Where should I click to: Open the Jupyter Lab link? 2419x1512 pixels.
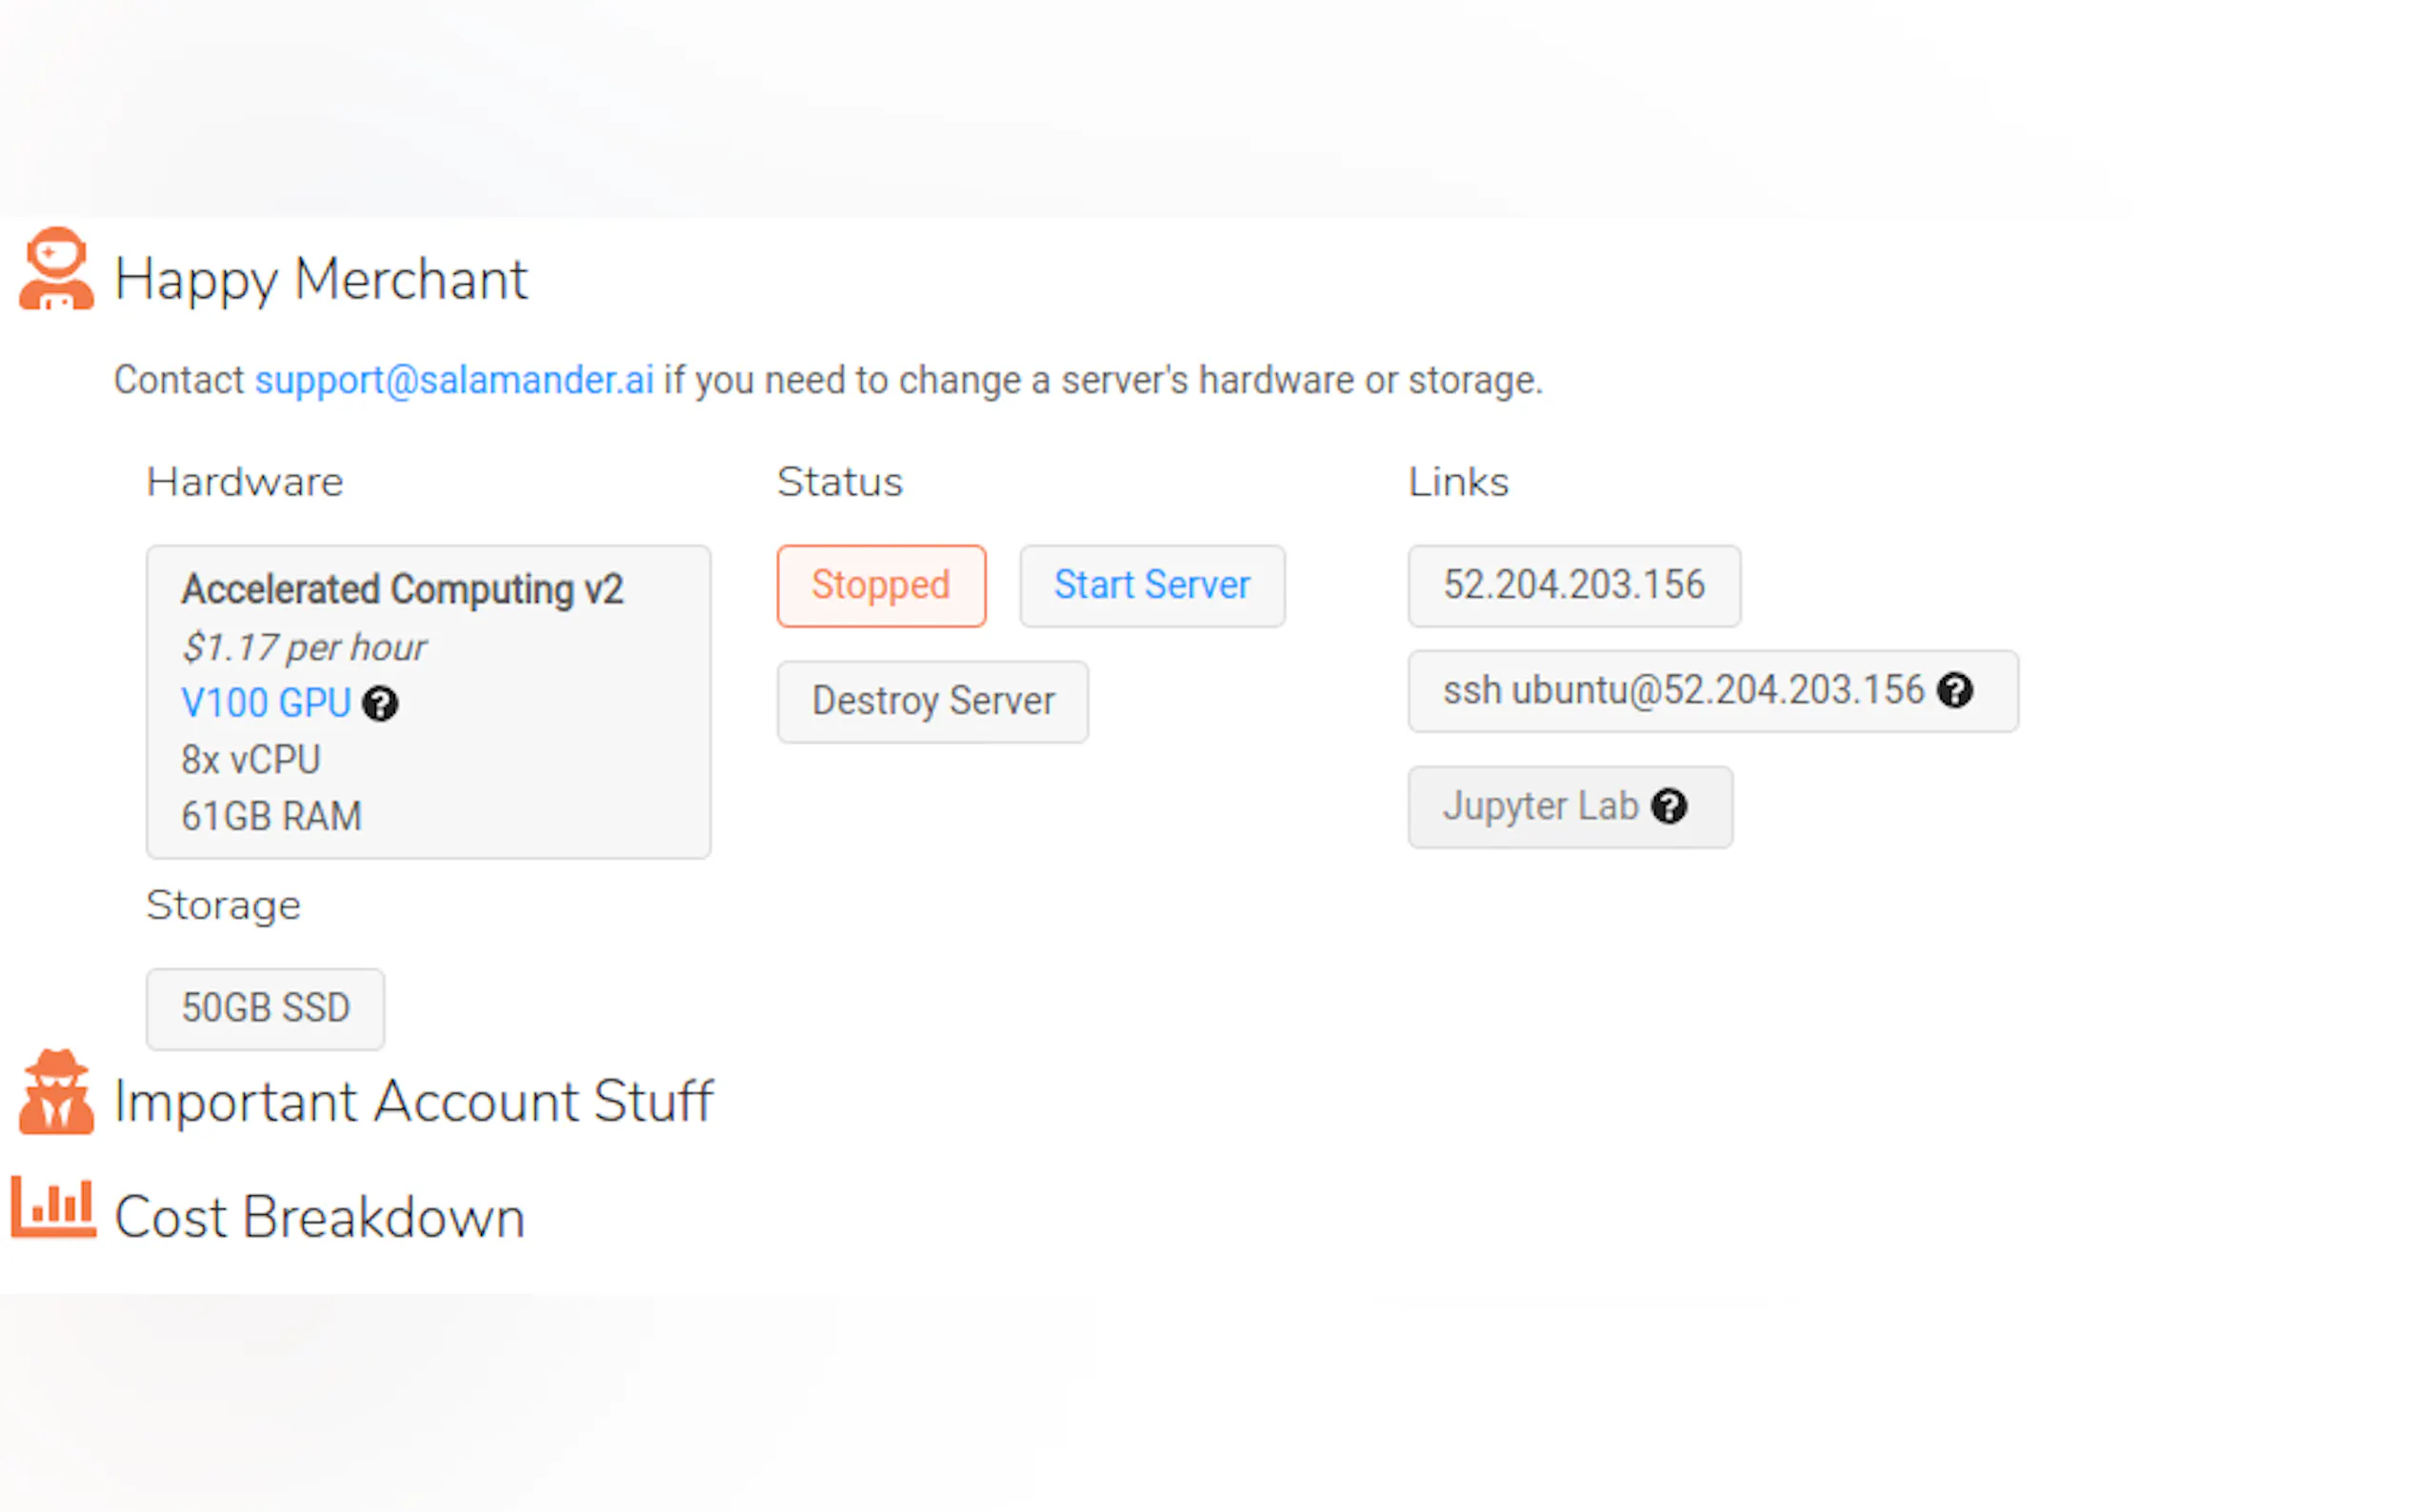1540,806
